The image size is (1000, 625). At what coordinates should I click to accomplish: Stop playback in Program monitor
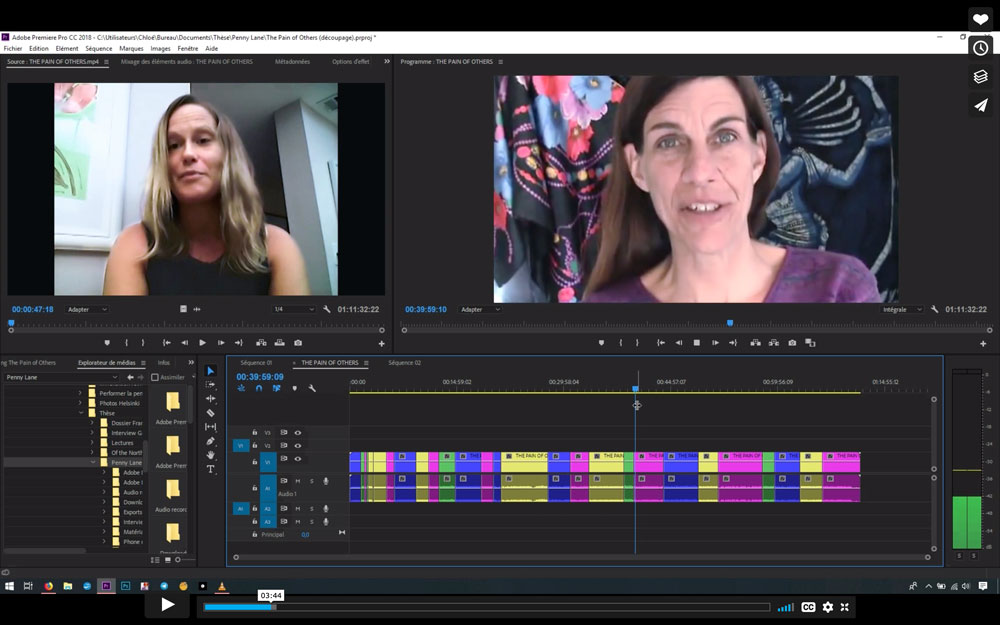point(696,343)
